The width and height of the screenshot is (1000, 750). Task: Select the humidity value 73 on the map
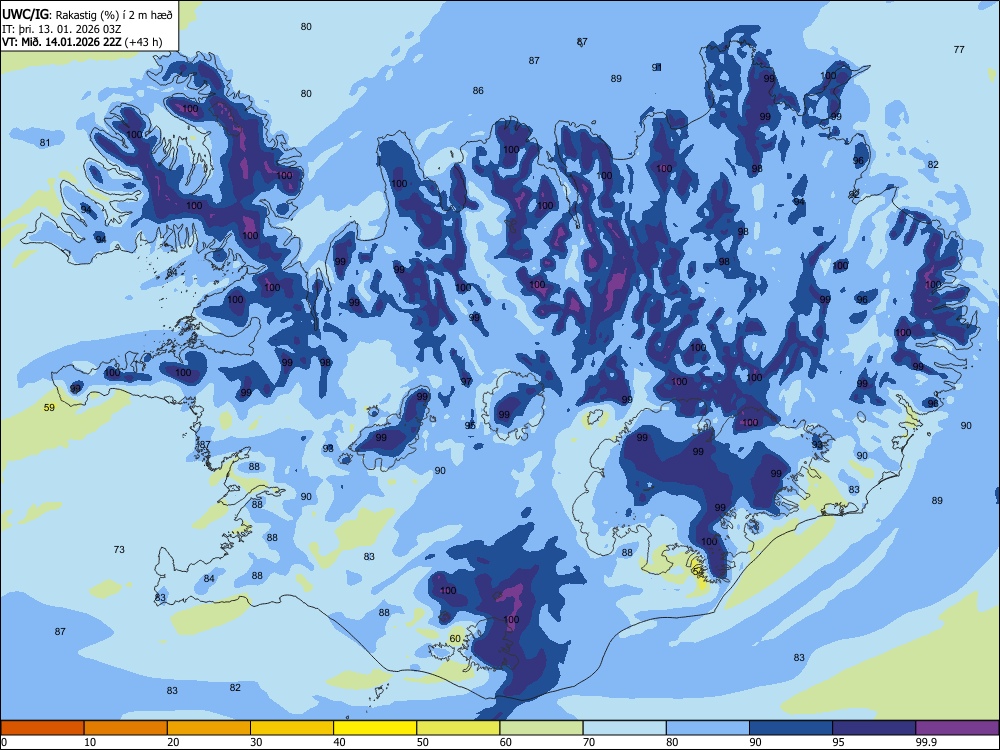pos(119,550)
